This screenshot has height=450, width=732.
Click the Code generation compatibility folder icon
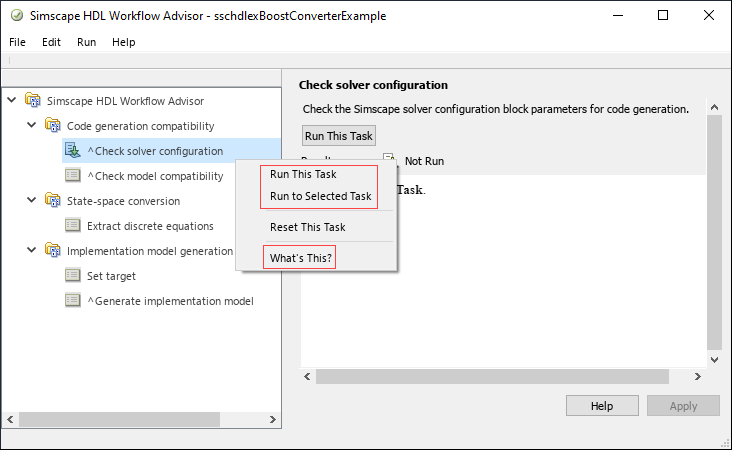[53, 126]
